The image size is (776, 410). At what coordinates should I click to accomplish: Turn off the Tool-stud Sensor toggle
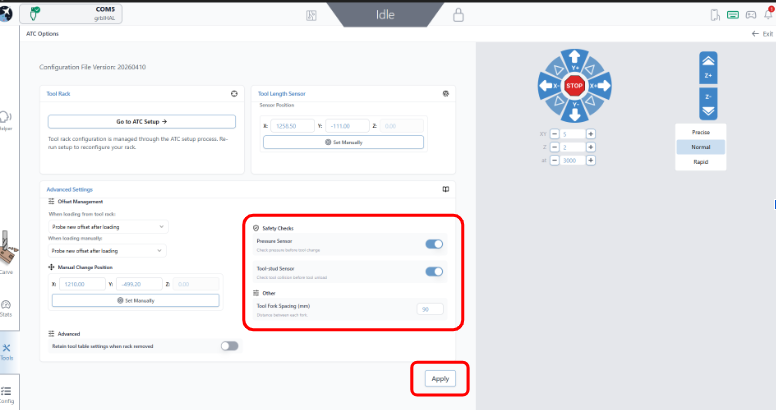[434, 272]
